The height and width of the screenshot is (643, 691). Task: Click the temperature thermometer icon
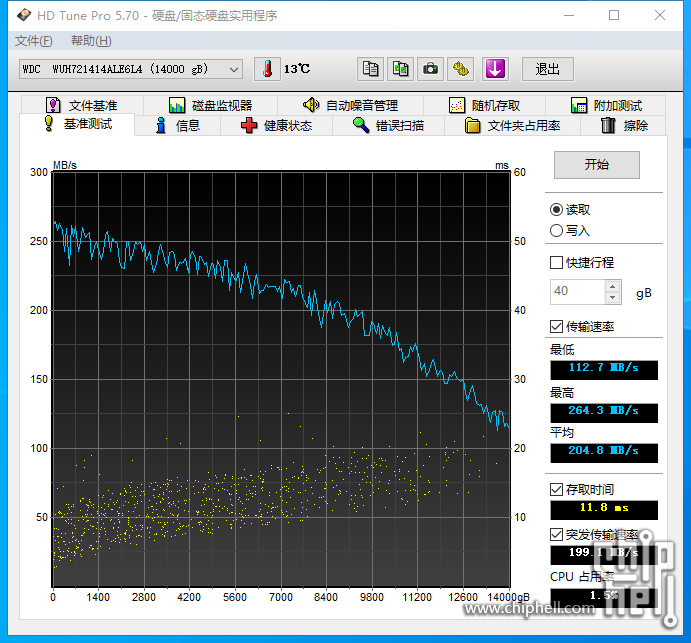coord(267,69)
